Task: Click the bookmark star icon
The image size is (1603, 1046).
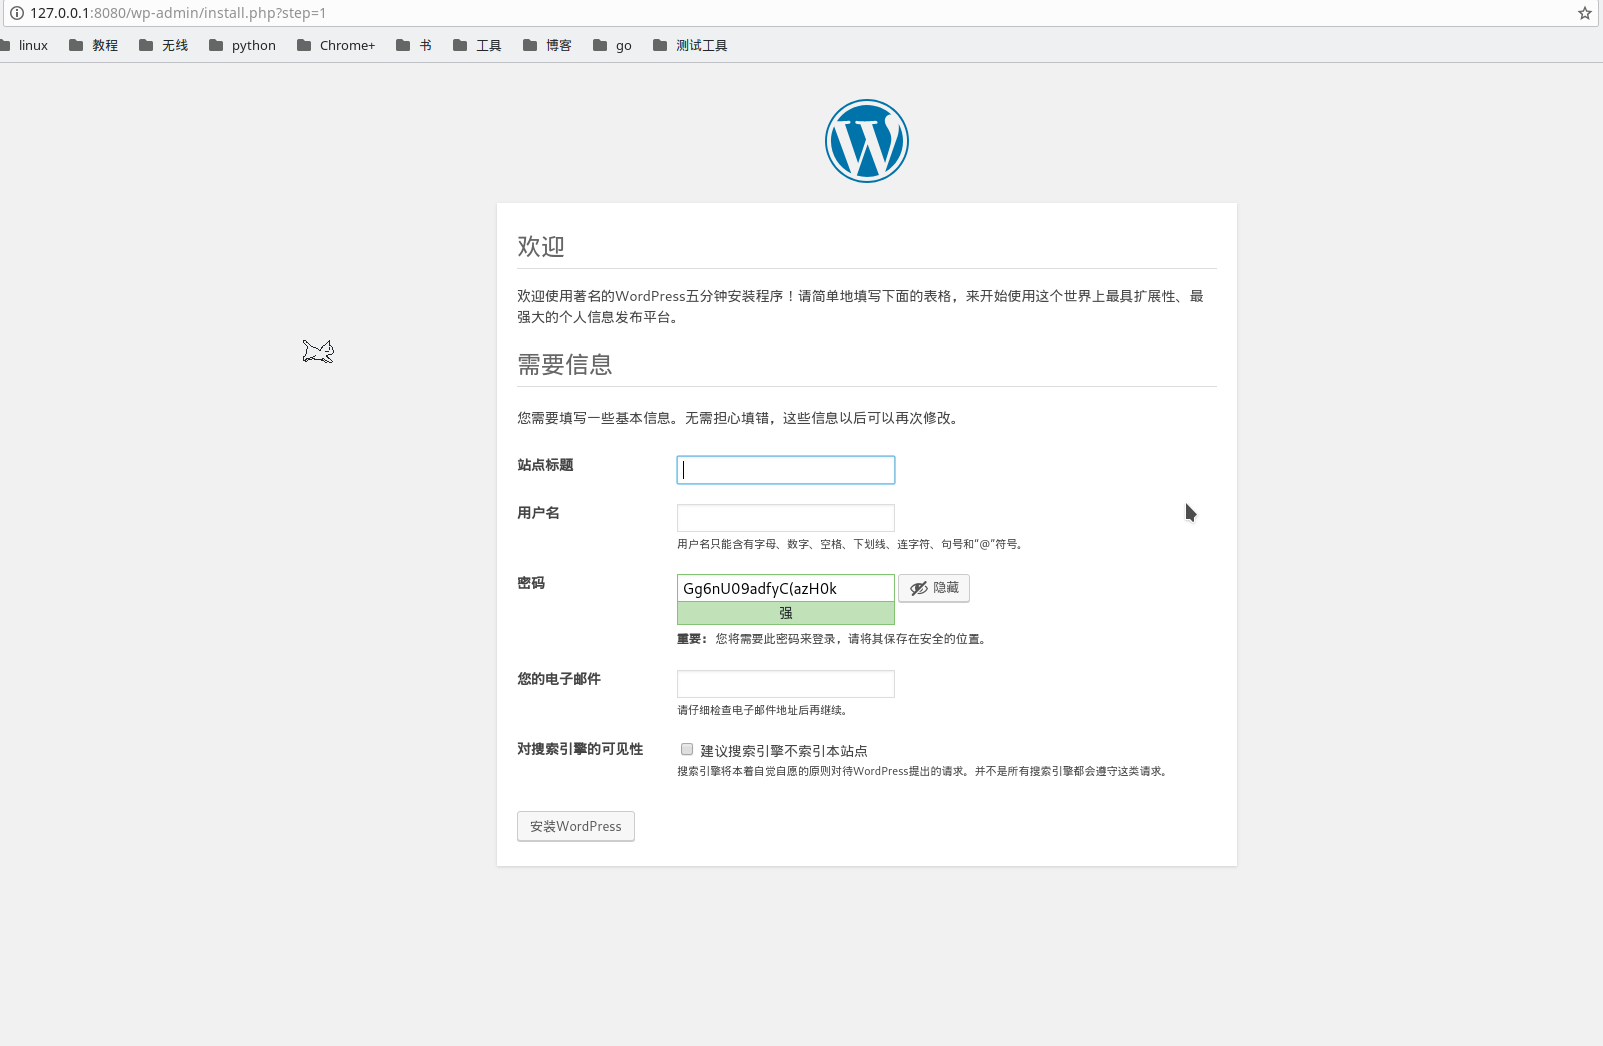Action: click(1585, 13)
